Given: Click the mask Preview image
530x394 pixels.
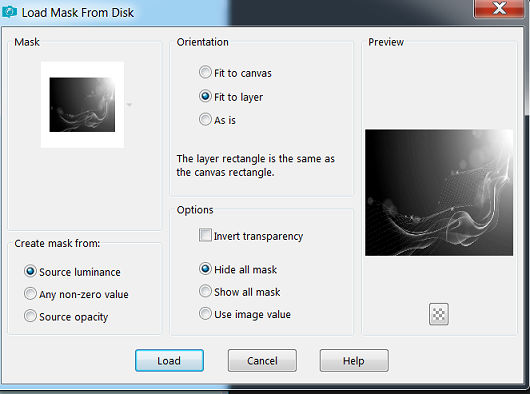Looking at the screenshot, I should [x=439, y=192].
